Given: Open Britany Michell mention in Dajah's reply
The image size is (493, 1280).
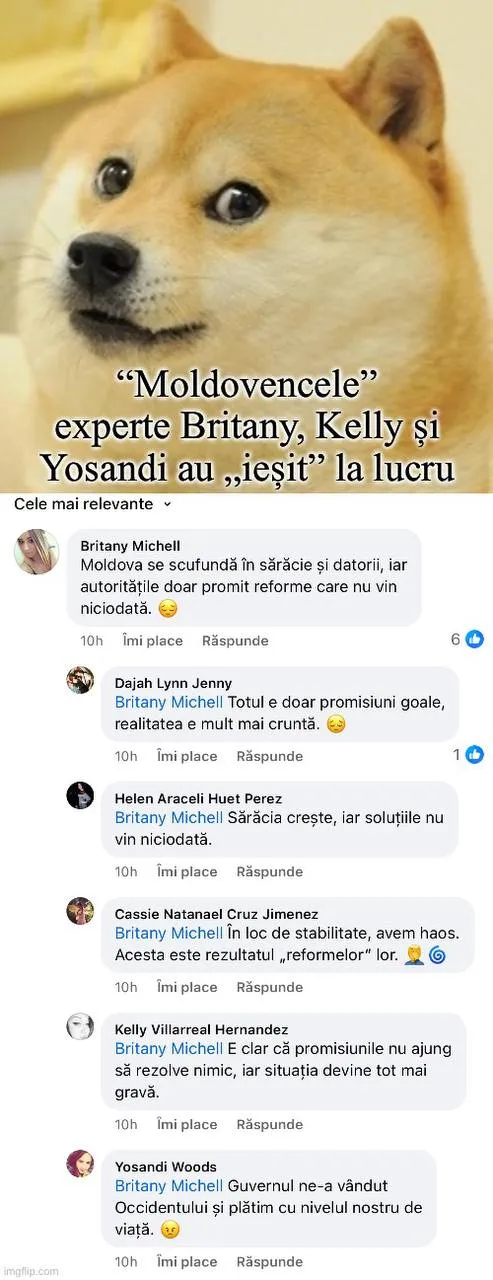Looking at the screenshot, I should pos(169,702).
